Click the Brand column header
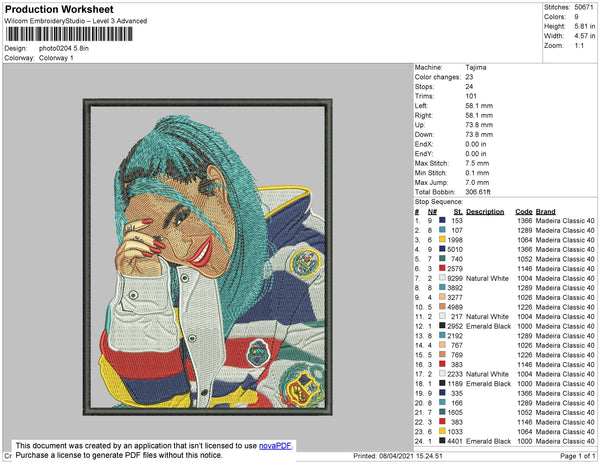The height and width of the screenshot is (464, 600). point(545,211)
